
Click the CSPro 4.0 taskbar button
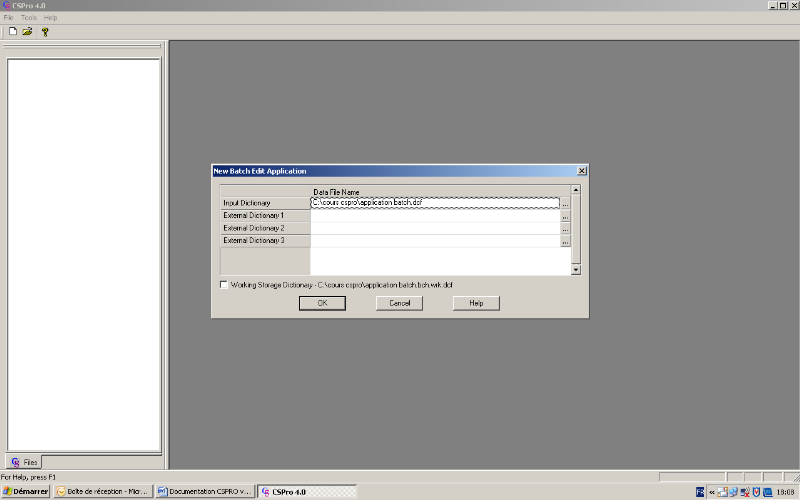click(307, 491)
